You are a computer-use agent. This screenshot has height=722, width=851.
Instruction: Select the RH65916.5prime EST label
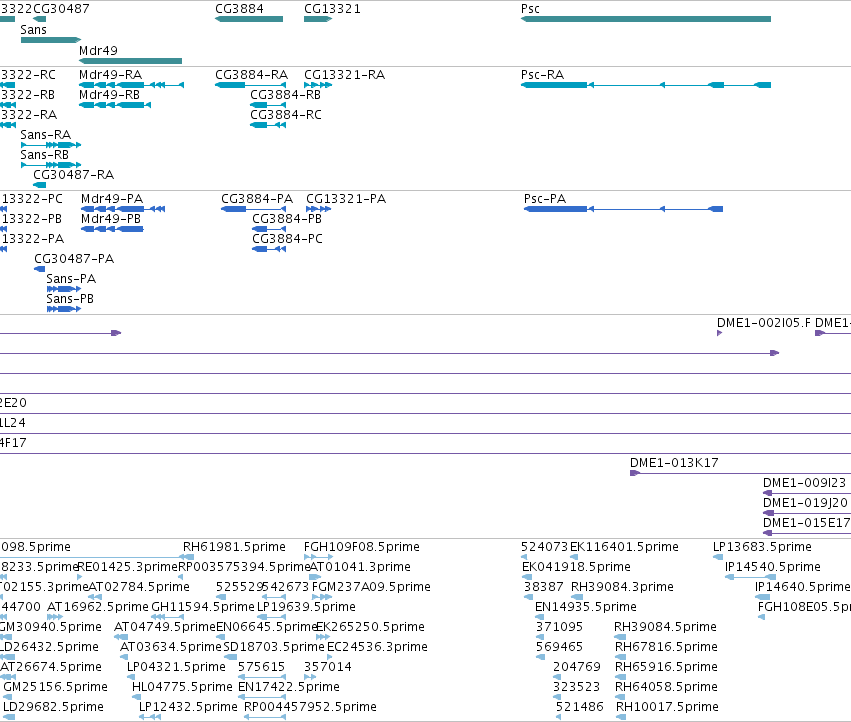(666, 667)
